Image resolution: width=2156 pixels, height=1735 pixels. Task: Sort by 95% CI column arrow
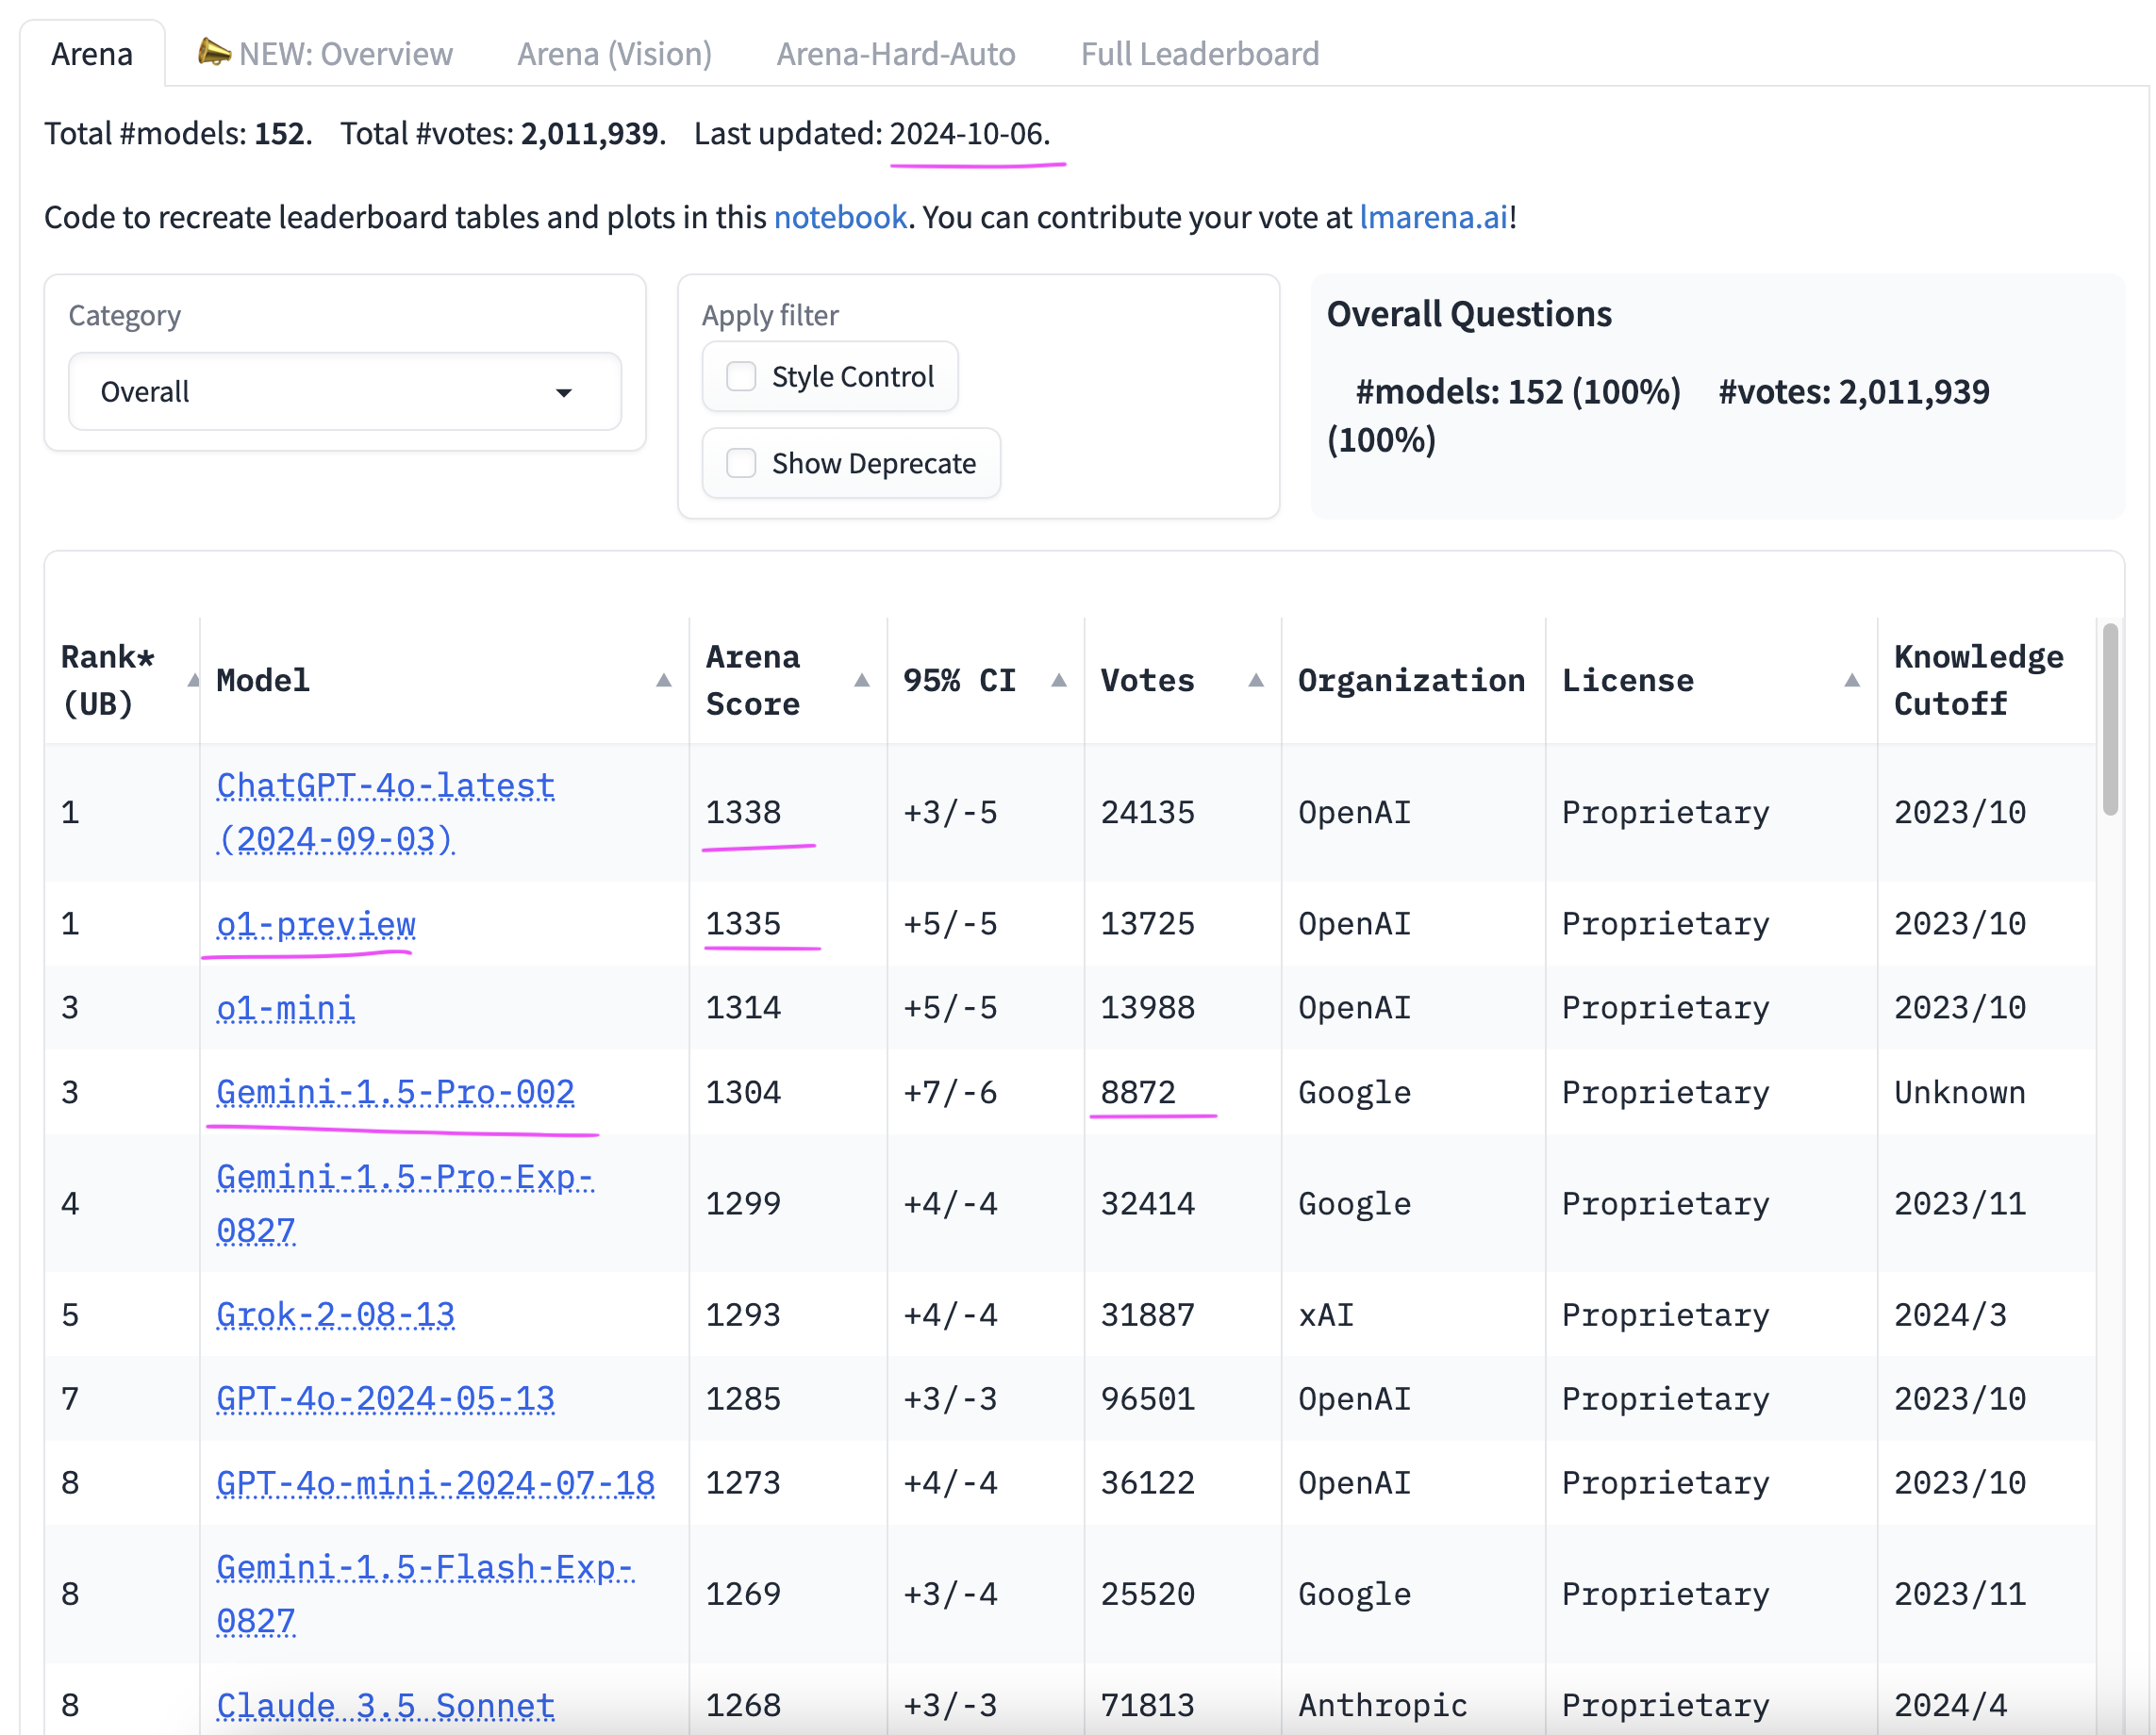point(1059,681)
